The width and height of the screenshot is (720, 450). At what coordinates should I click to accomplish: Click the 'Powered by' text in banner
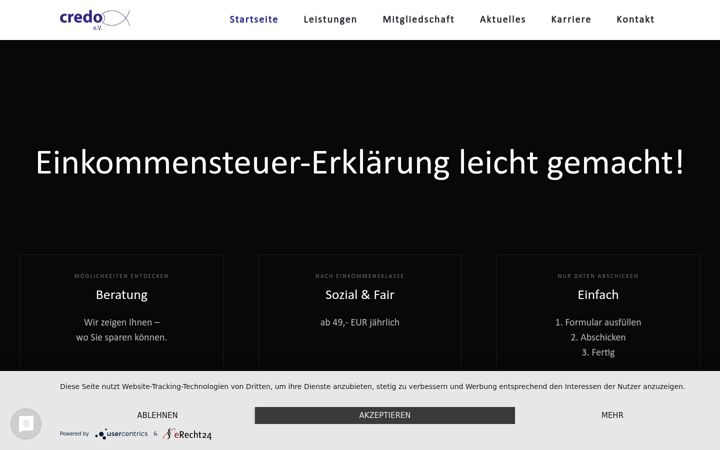tap(74, 434)
